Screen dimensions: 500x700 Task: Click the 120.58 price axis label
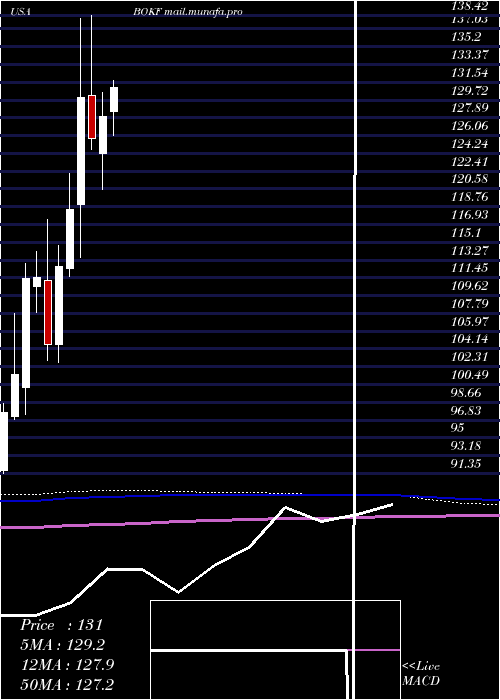pyautogui.click(x=470, y=179)
